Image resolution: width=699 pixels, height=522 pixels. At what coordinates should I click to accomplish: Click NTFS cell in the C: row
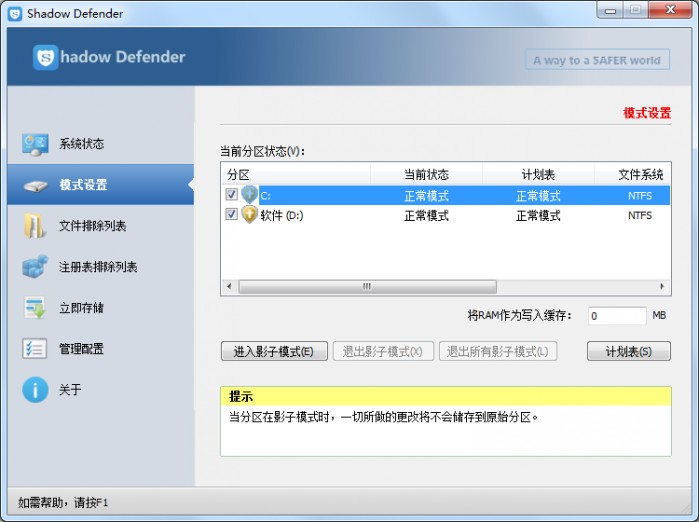[x=640, y=196]
